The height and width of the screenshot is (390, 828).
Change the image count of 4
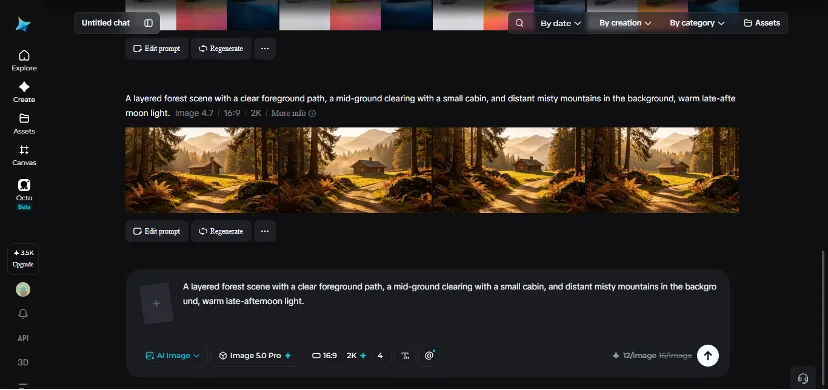point(380,356)
